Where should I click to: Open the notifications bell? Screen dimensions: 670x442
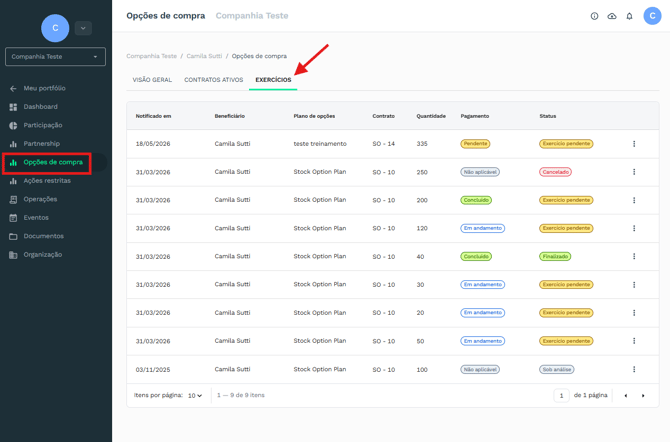629,16
